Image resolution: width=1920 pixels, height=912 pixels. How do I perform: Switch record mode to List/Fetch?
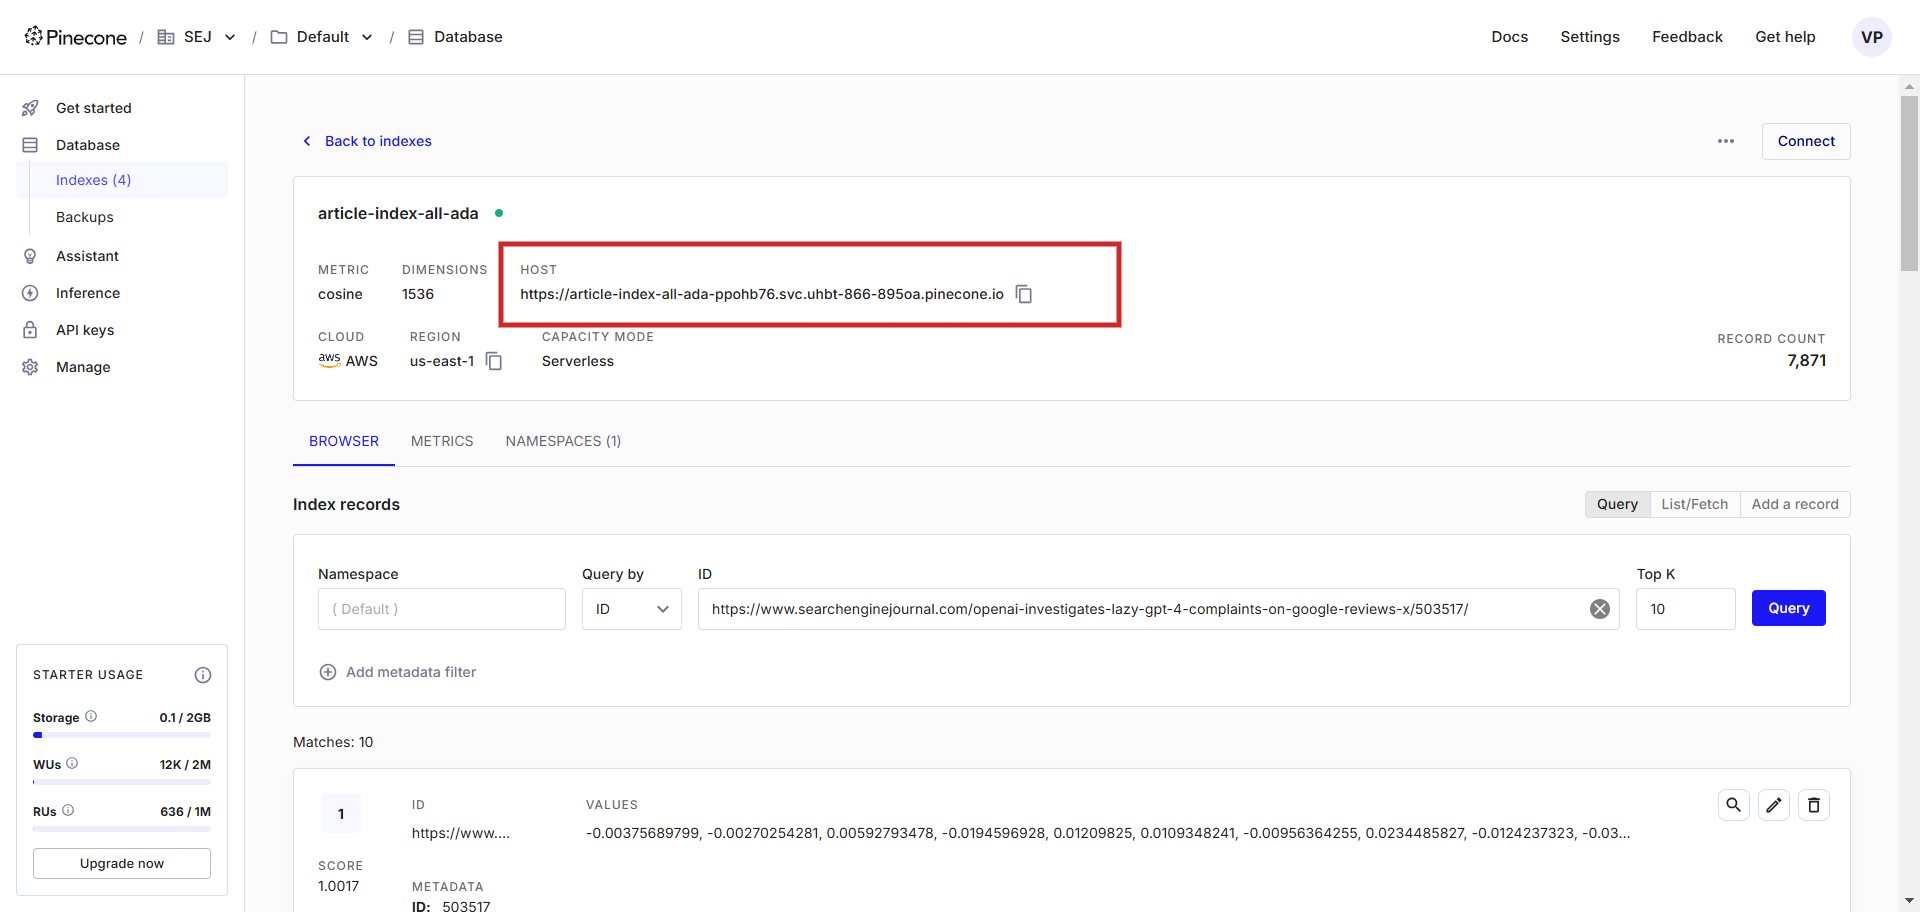(x=1694, y=504)
